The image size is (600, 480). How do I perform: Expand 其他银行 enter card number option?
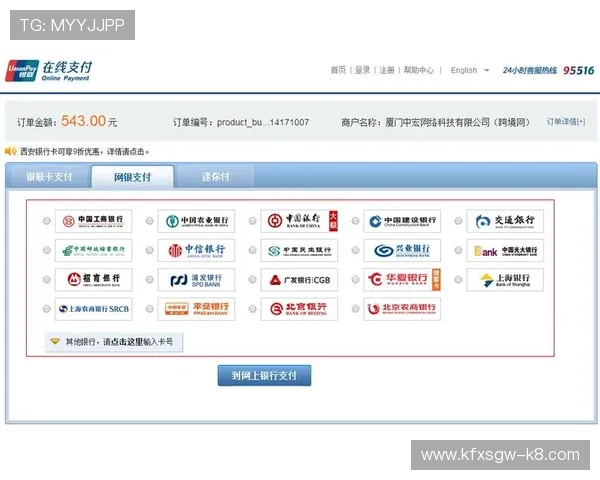pyautogui.click(x=114, y=342)
